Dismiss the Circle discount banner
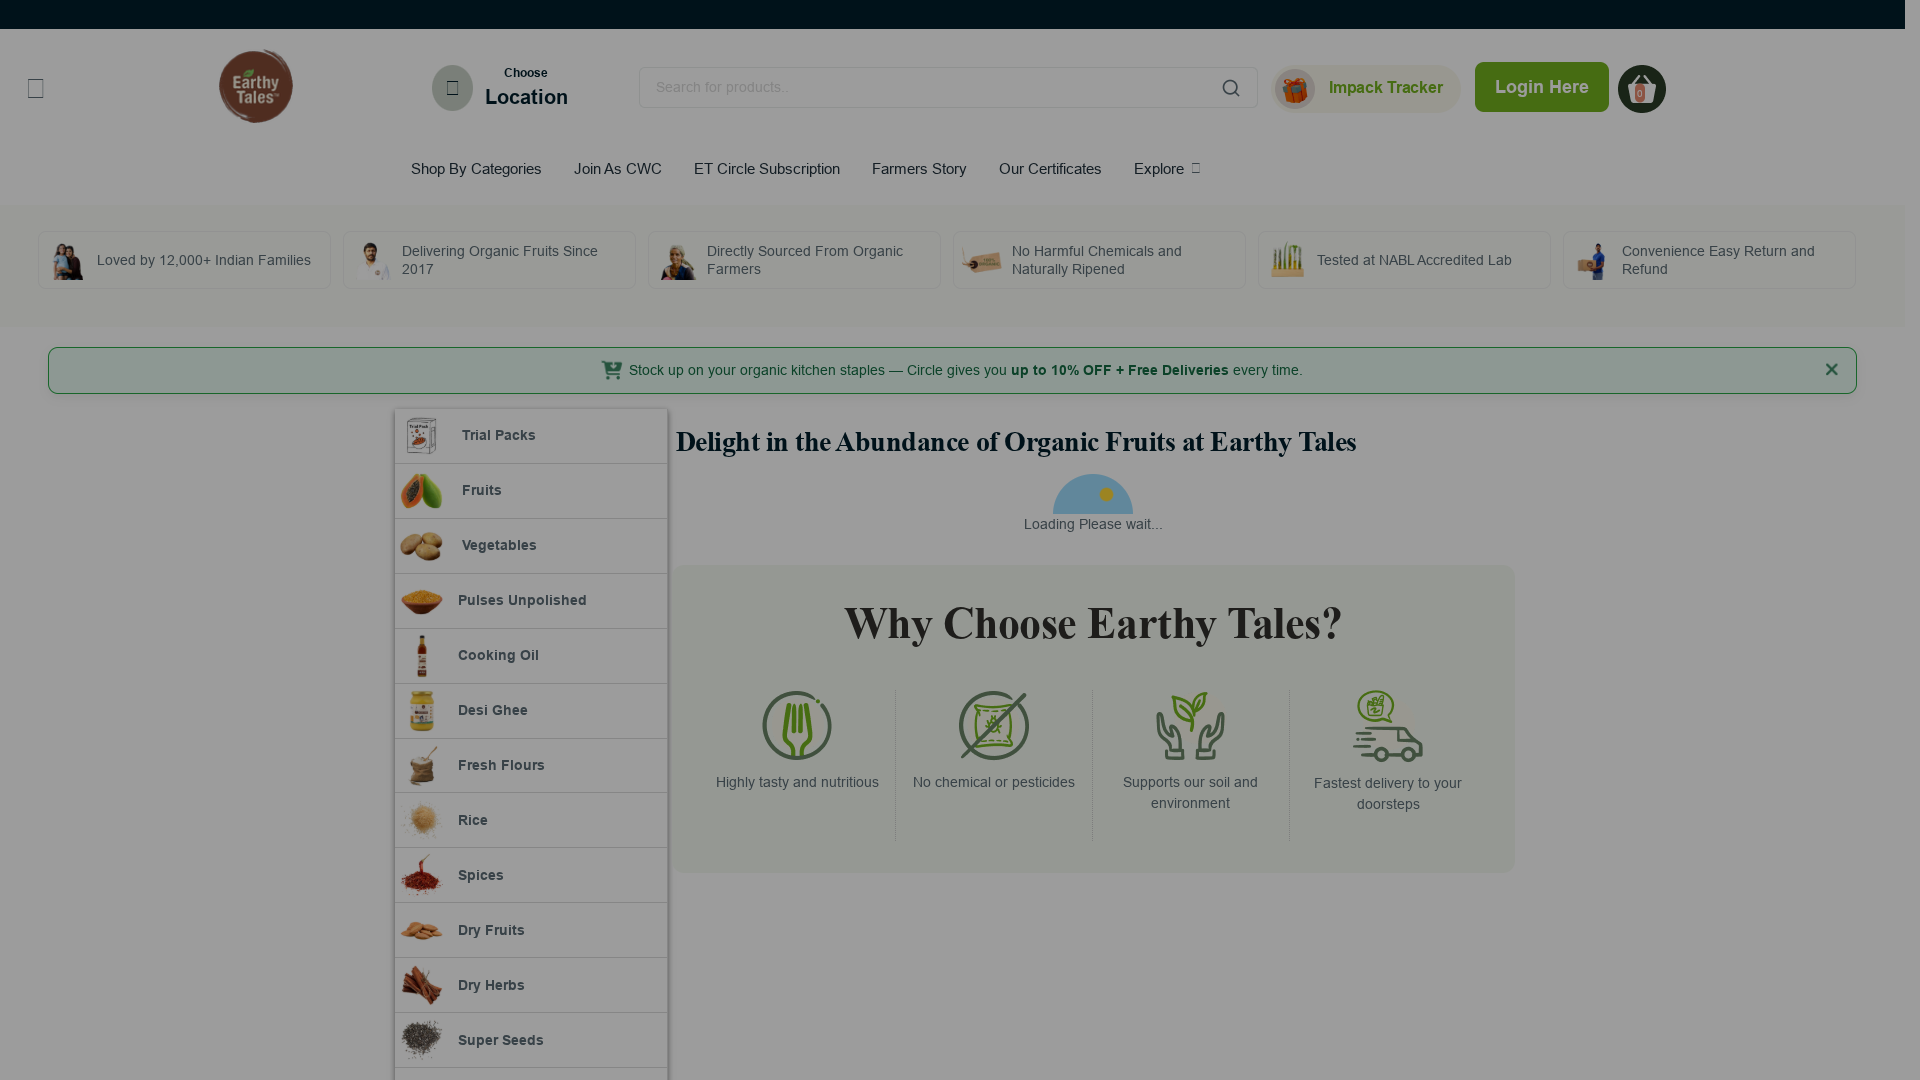Screen dimensions: 1920x1080 pos(1831,370)
